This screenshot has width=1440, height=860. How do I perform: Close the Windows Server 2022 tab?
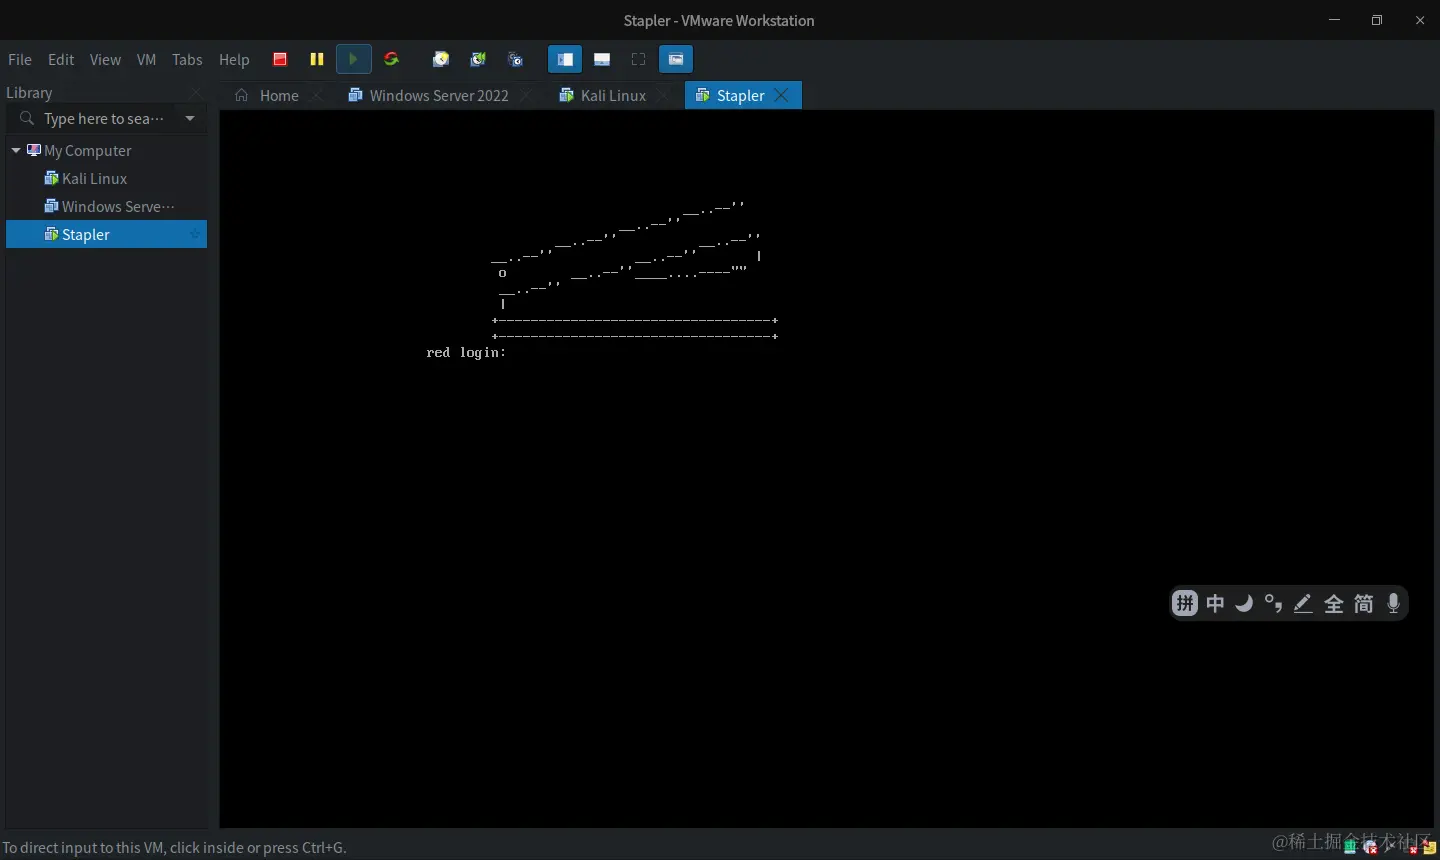(527, 96)
